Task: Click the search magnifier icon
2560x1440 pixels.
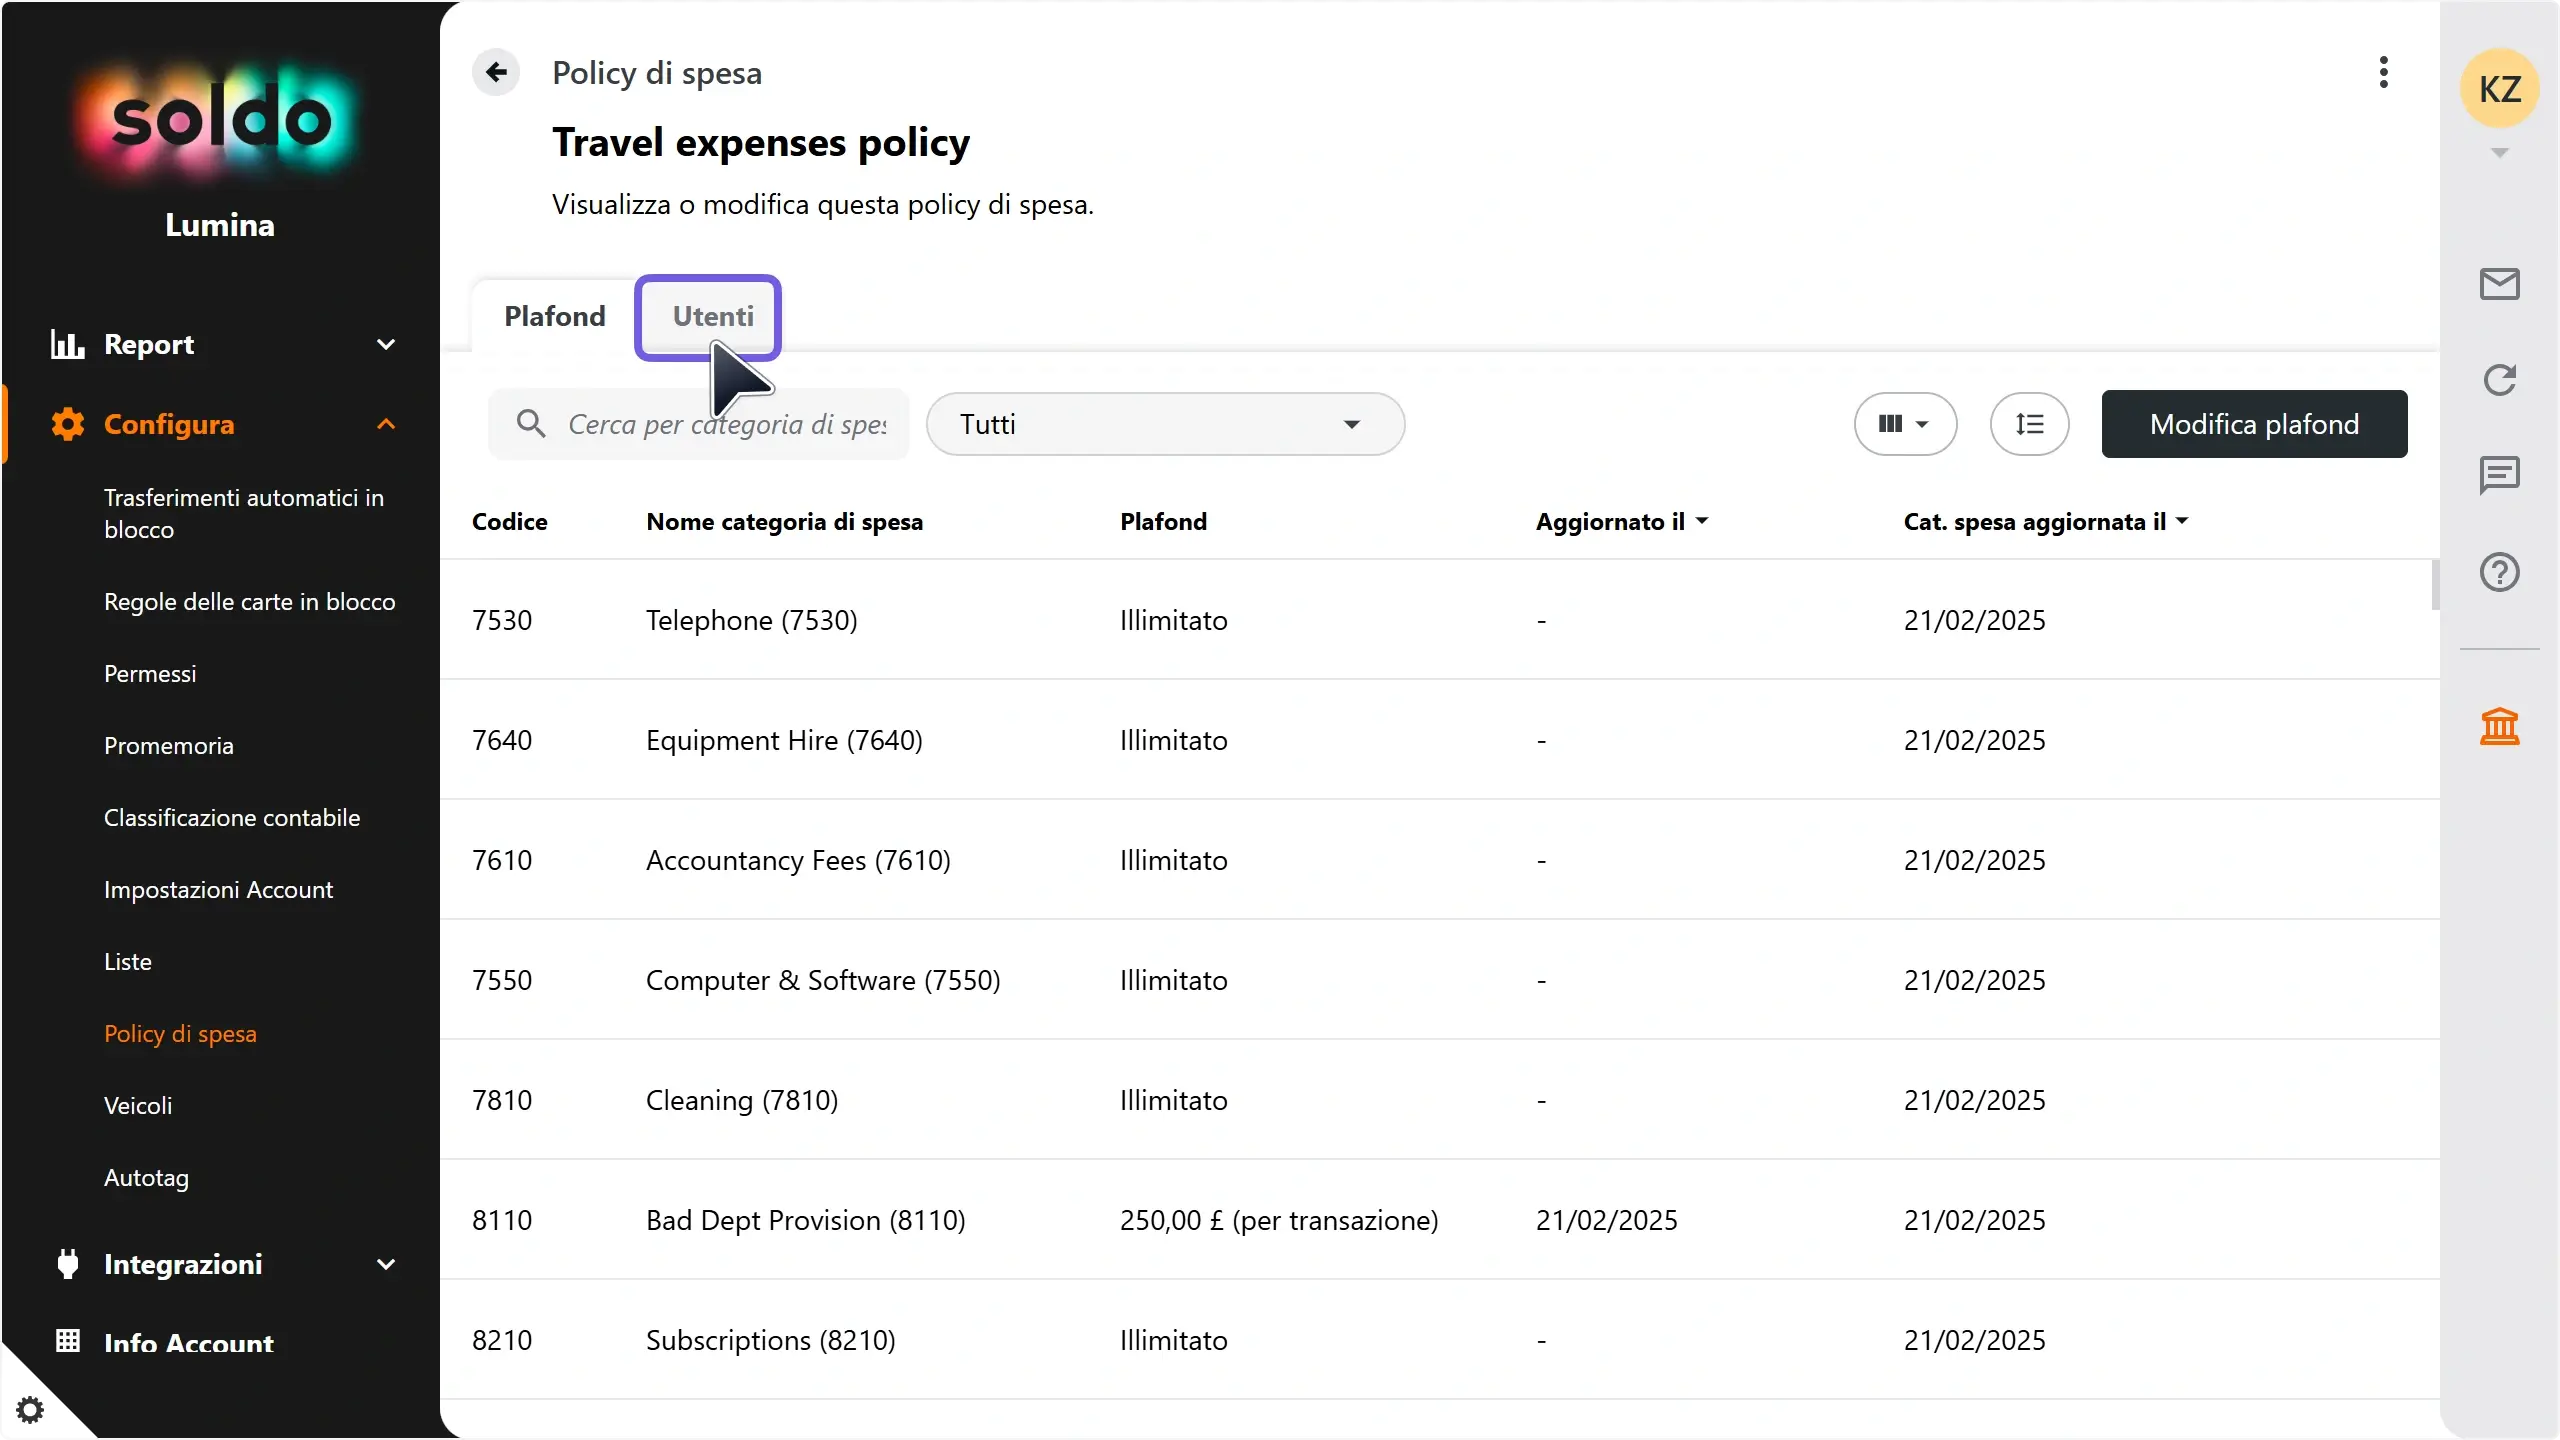Action: point(531,424)
